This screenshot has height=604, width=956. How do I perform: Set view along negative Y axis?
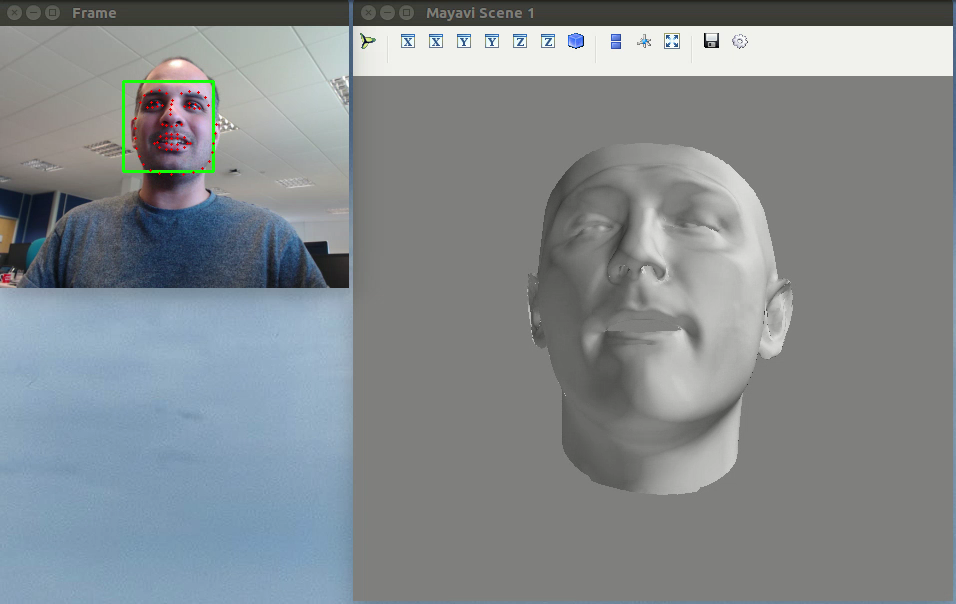[x=492, y=41]
